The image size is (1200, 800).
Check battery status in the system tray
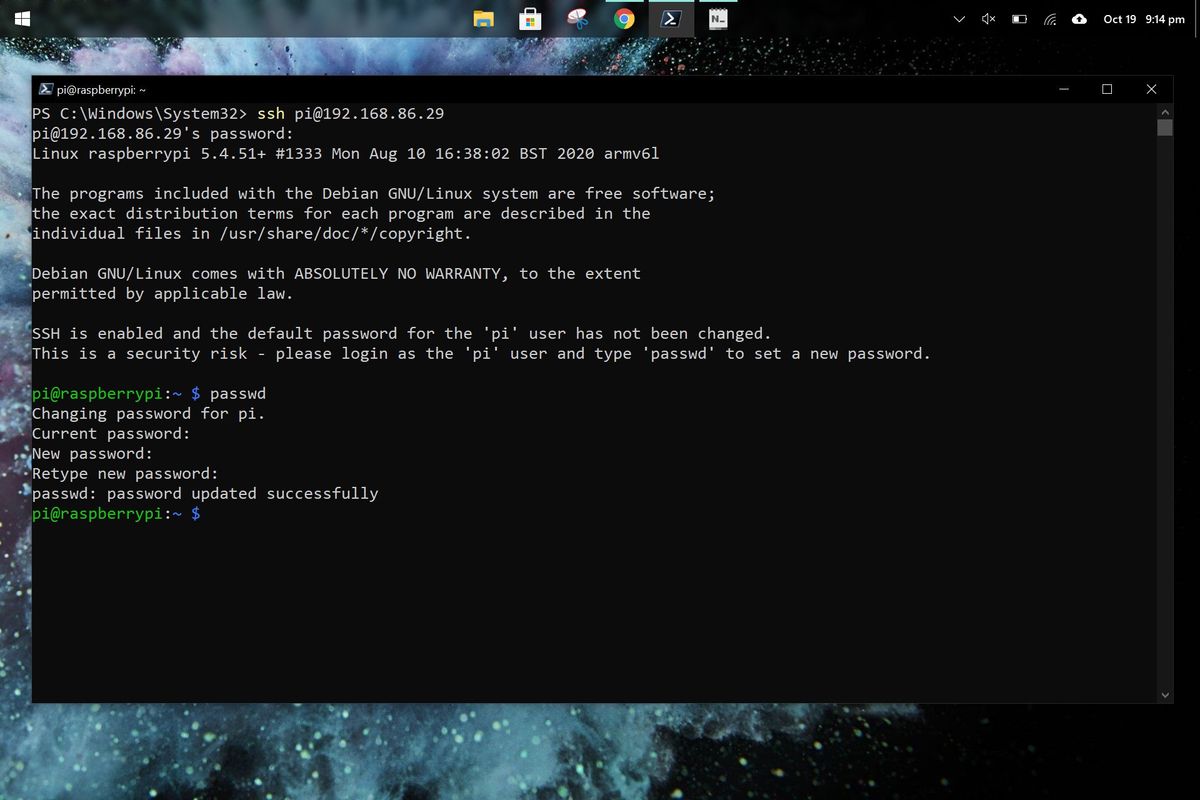tap(1021, 18)
